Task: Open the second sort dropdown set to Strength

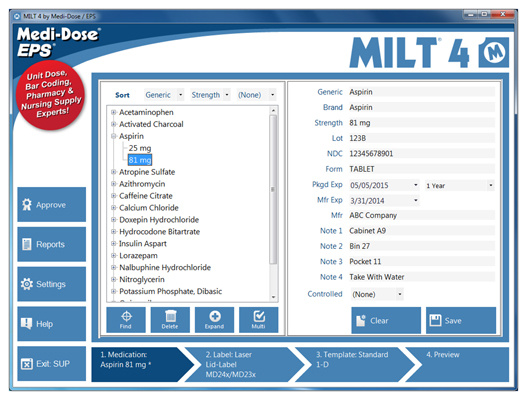Action: pyautogui.click(x=210, y=95)
